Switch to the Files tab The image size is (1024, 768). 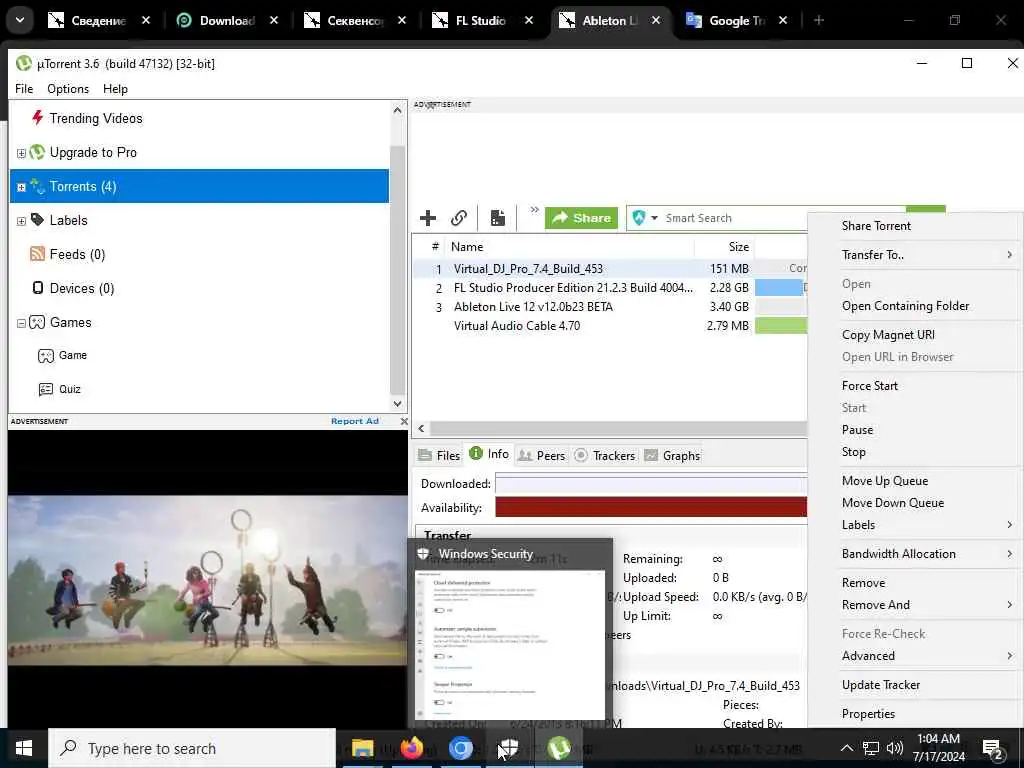tap(439, 455)
